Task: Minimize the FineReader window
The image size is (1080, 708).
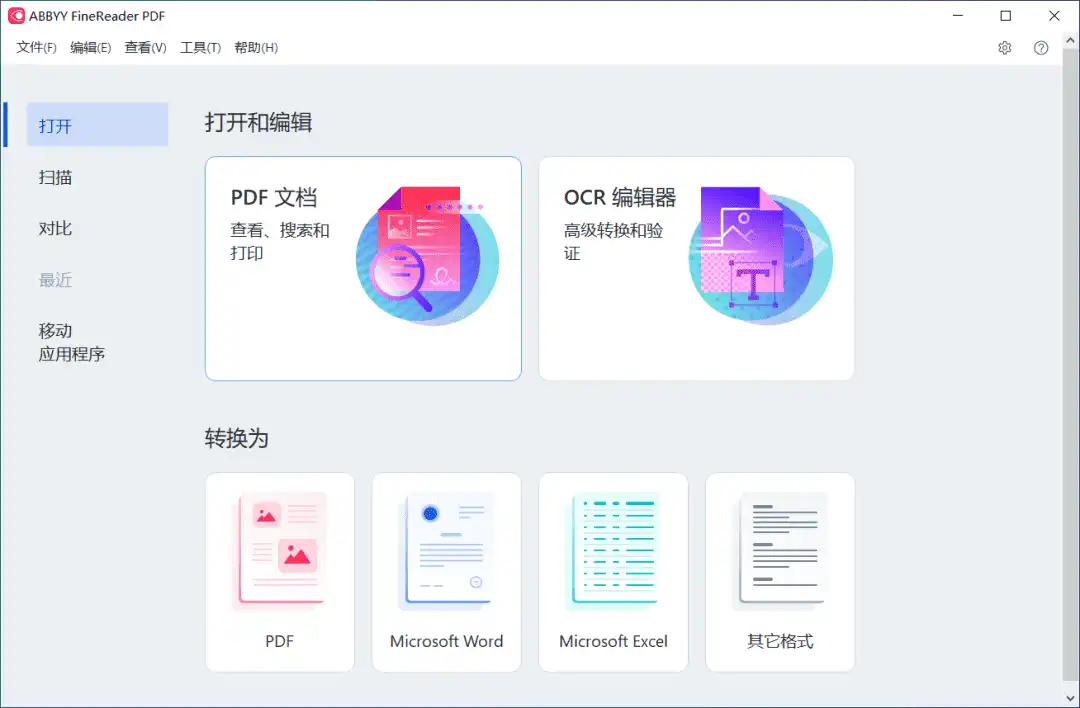Action: pyautogui.click(x=957, y=16)
